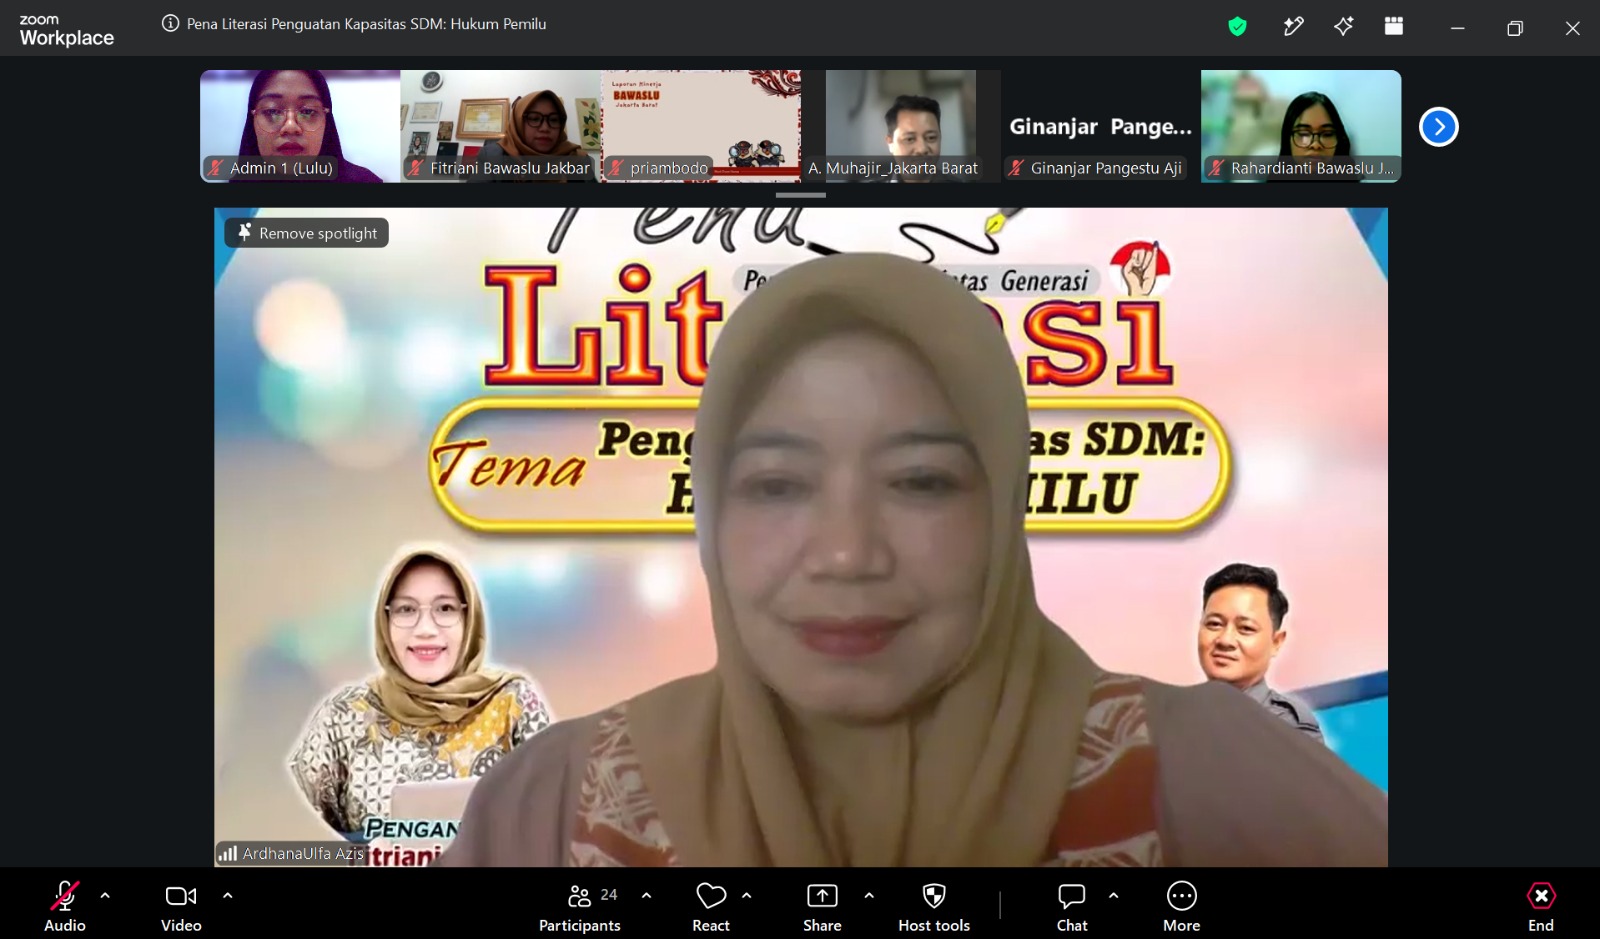Expand the caret next to Participants
The image size is (1600, 939).
646,895
